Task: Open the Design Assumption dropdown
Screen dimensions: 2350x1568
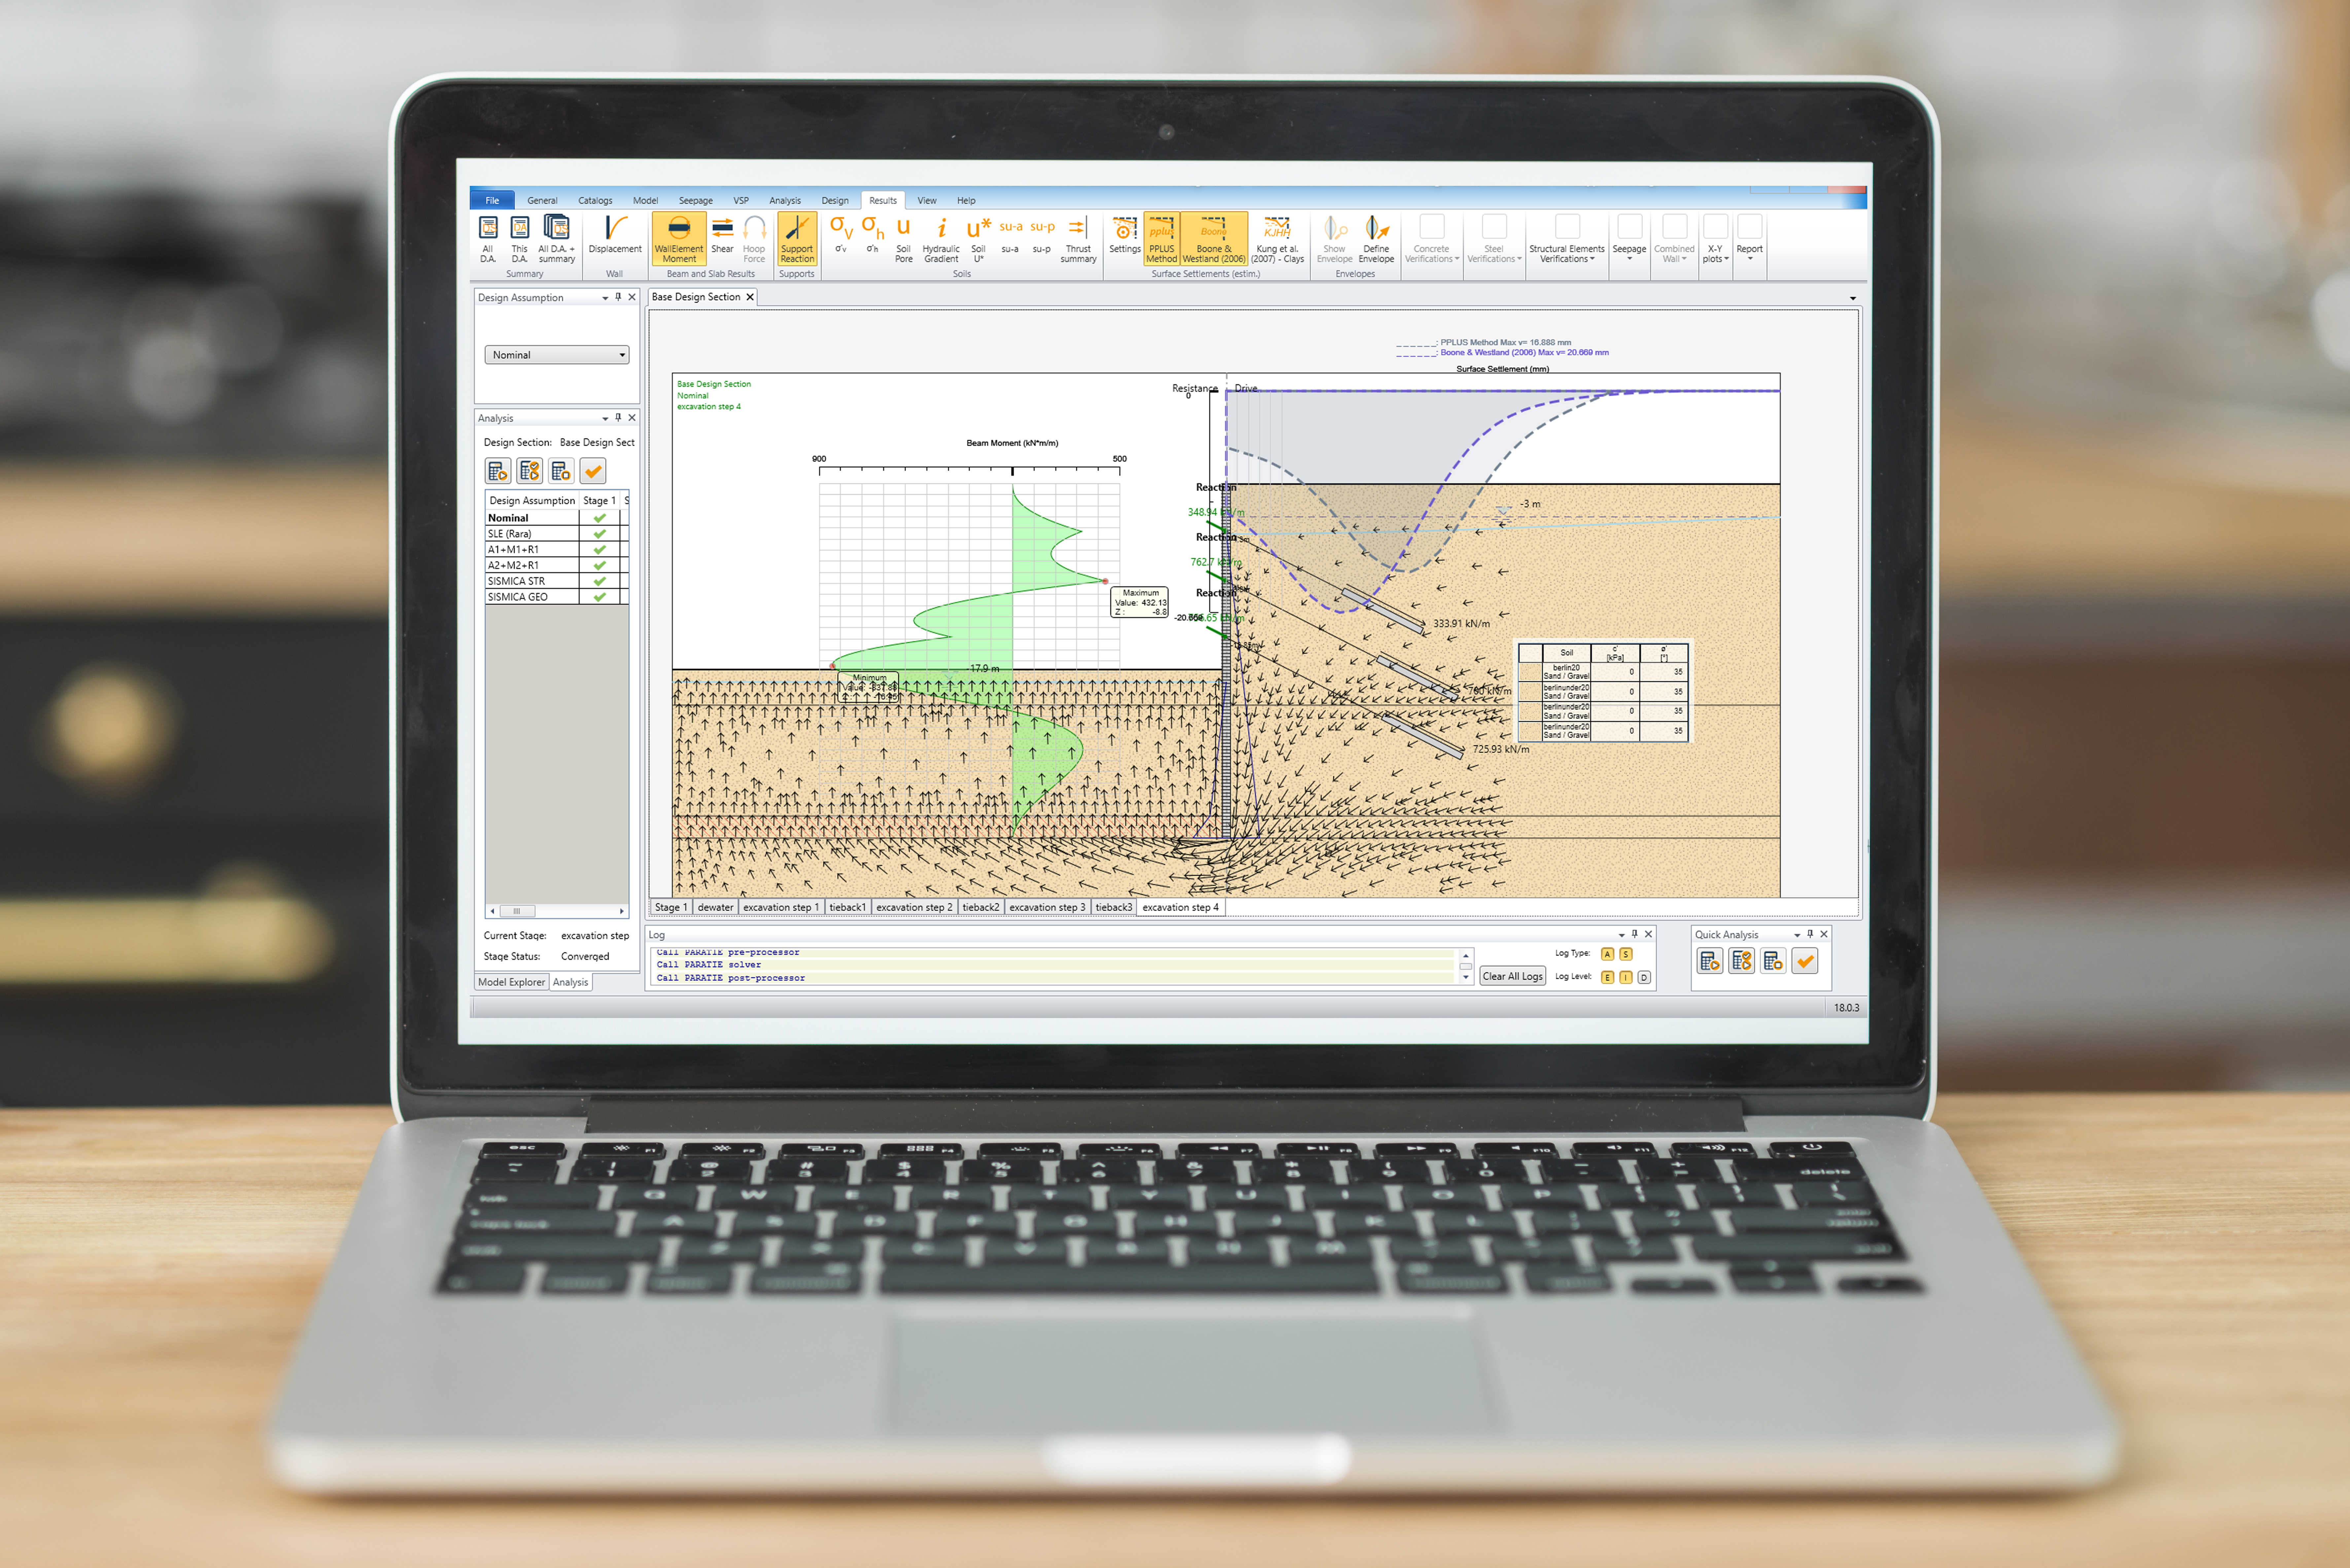Action: tap(555, 357)
